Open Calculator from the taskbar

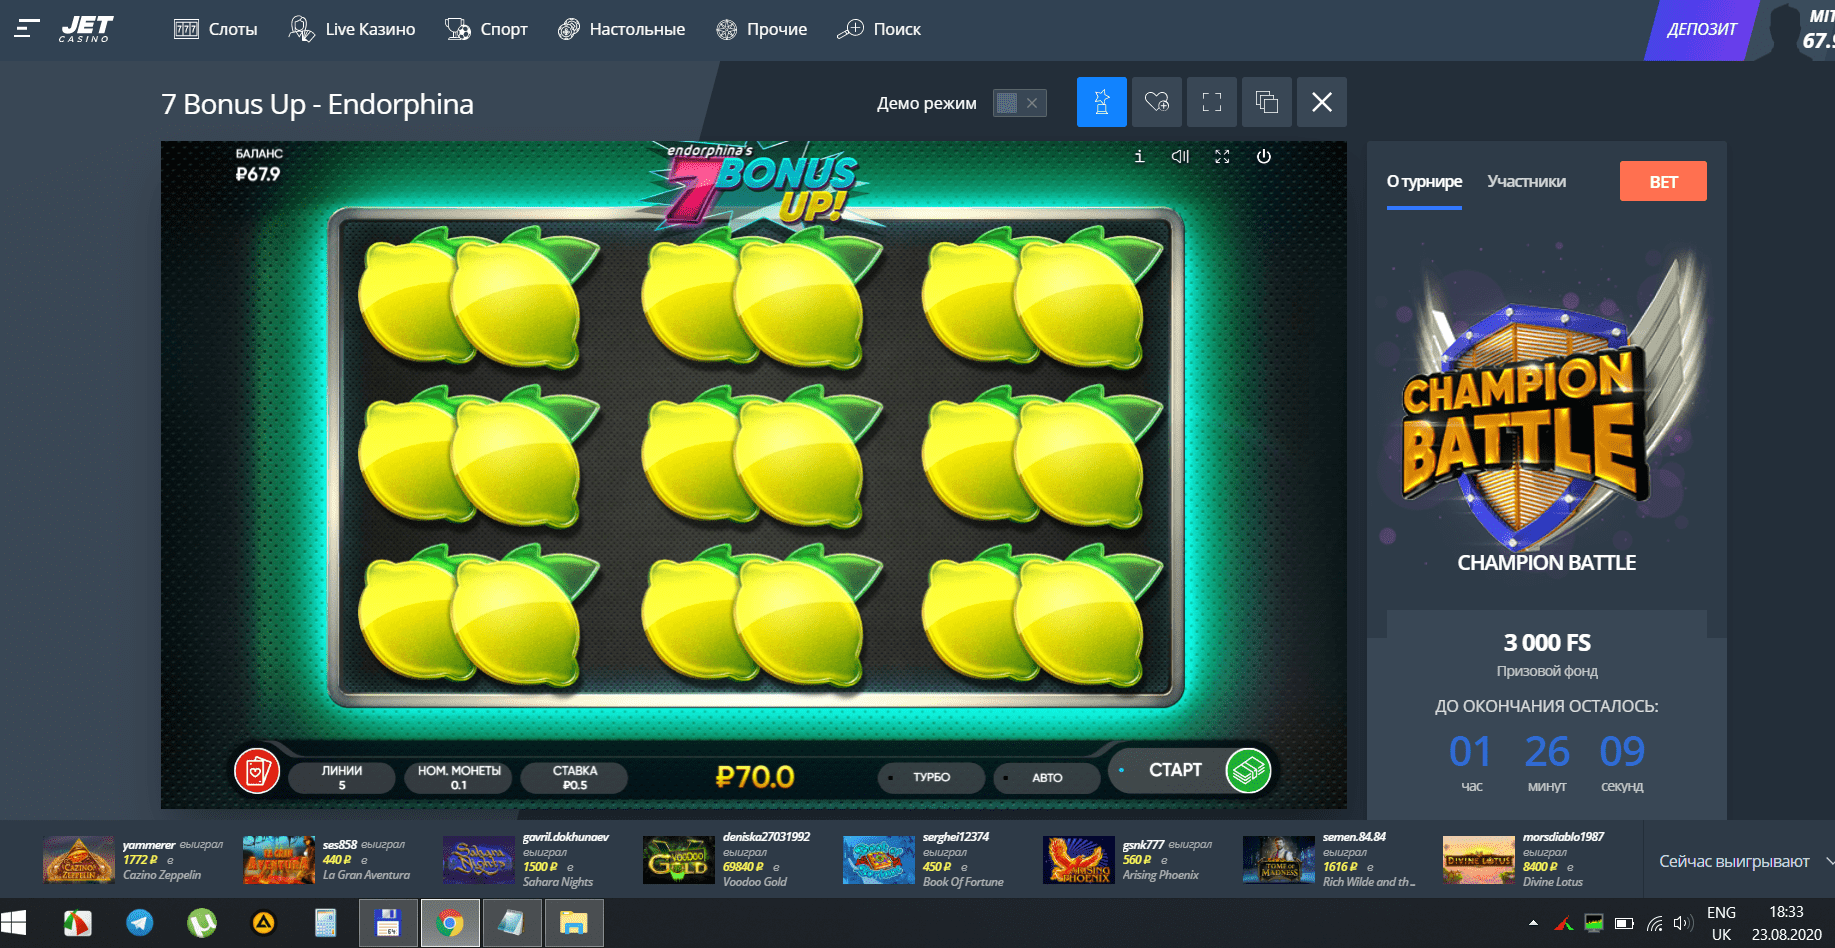(326, 923)
